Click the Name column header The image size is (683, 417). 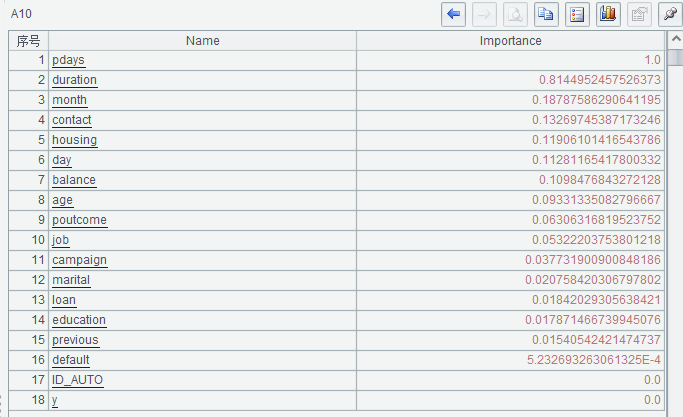pyautogui.click(x=203, y=41)
